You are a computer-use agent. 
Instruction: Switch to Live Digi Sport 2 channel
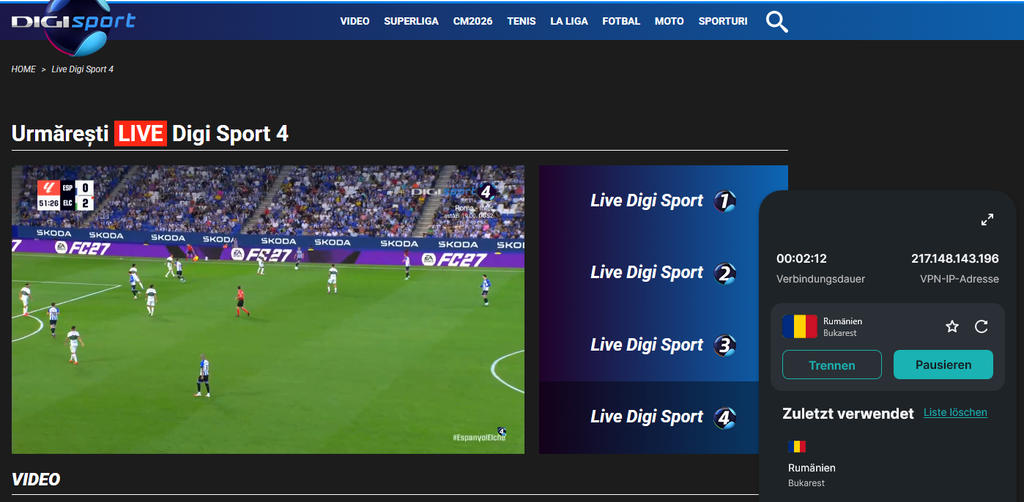point(663,273)
